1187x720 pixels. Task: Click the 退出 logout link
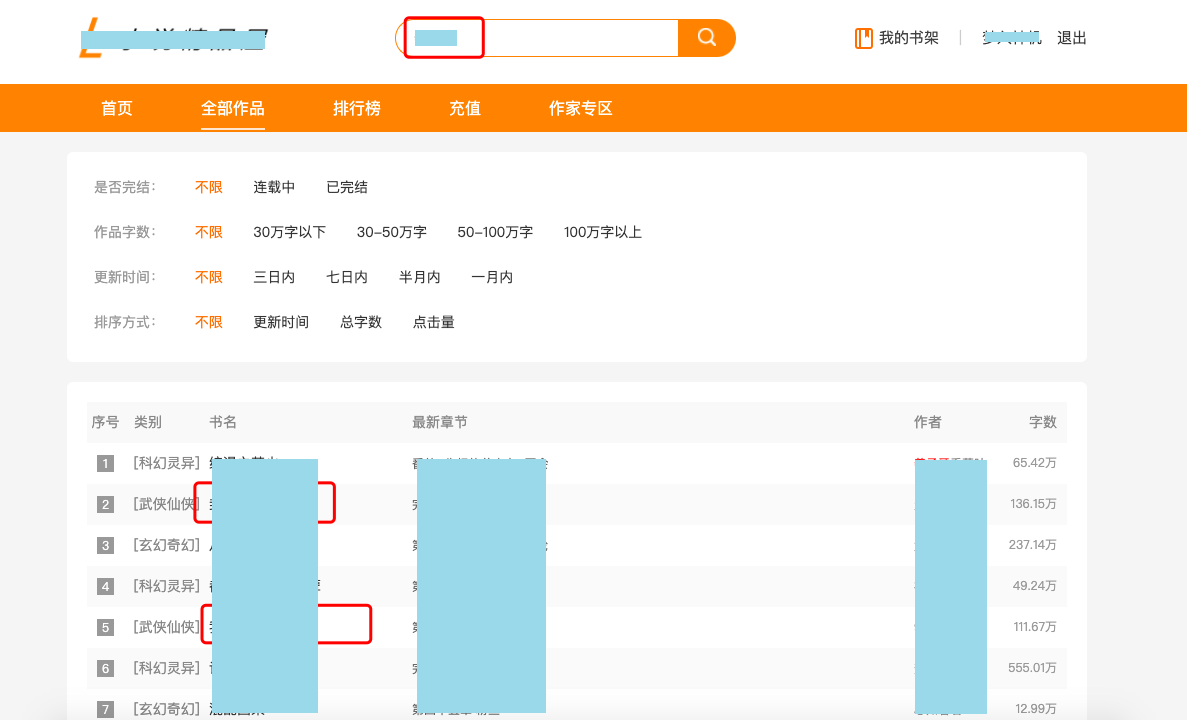pyautogui.click(x=1071, y=38)
